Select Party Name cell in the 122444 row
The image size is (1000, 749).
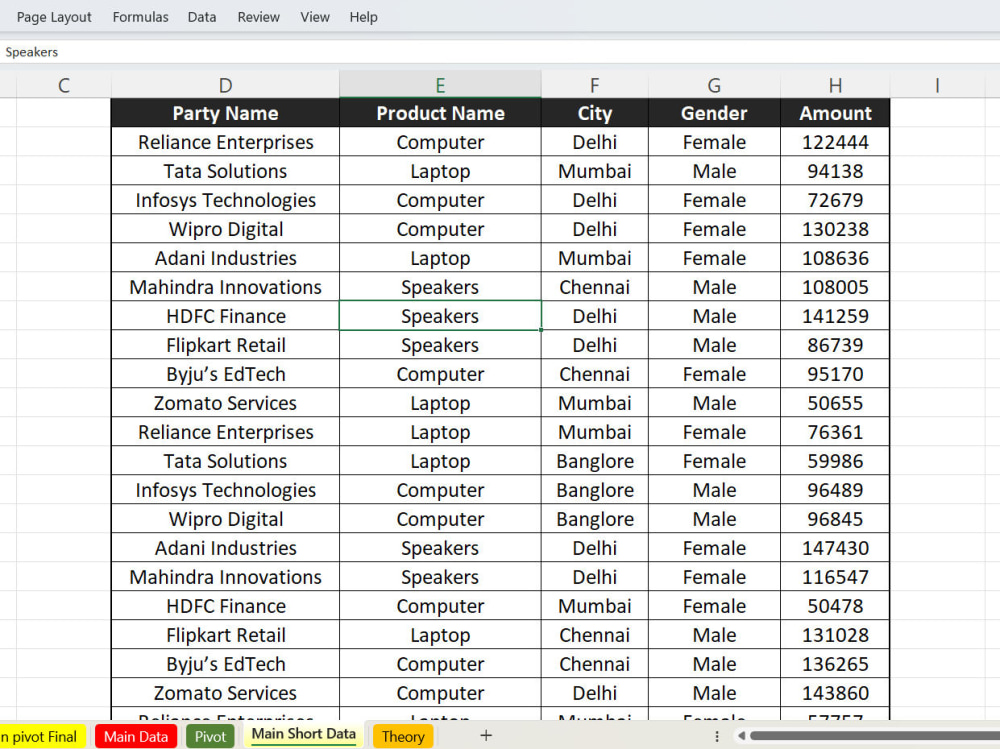(x=225, y=142)
